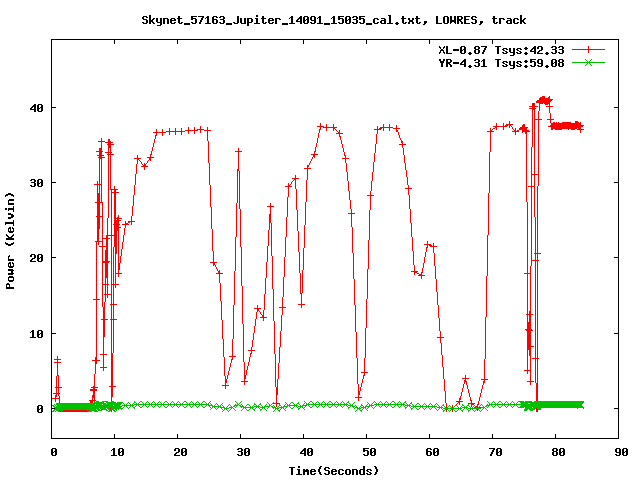Click the green legend line sample
This screenshot has height=480, width=640.
tap(588, 62)
